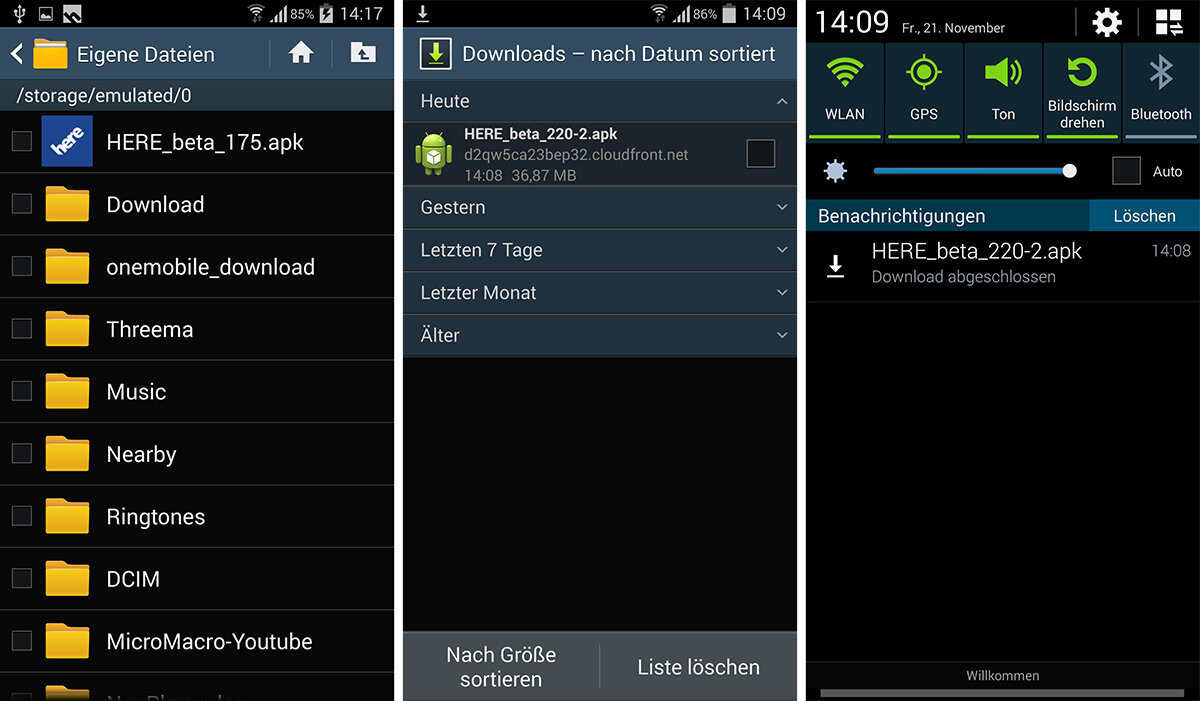Toggle Bluetooth quick setting
Screen dimensions: 1200x701
(1160, 89)
